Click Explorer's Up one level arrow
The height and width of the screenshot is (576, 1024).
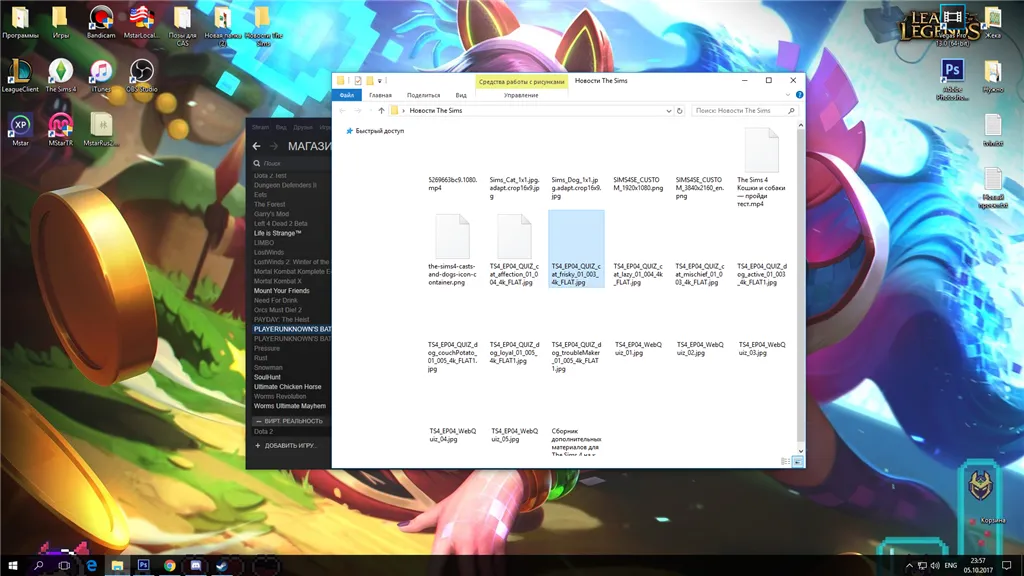381,111
